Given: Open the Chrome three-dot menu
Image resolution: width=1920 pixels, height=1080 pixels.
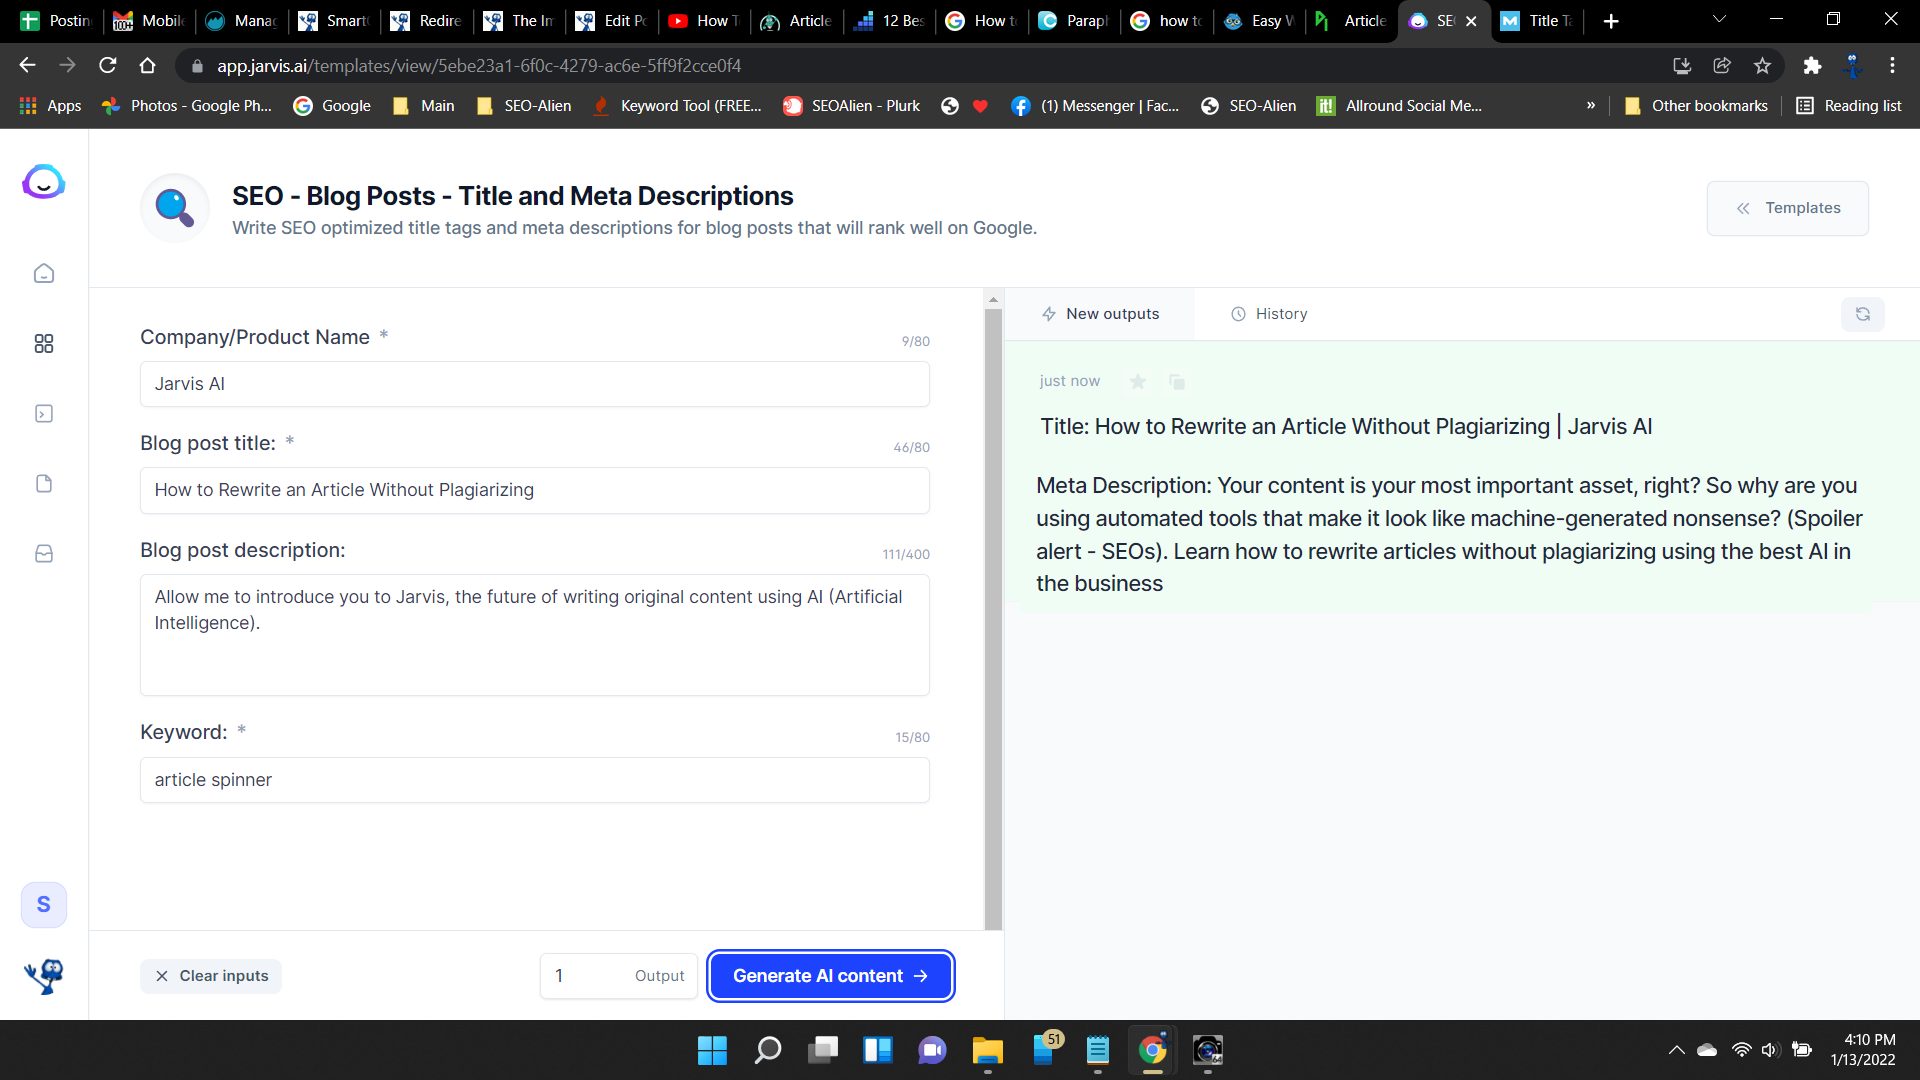Looking at the screenshot, I should point(1892,65).
